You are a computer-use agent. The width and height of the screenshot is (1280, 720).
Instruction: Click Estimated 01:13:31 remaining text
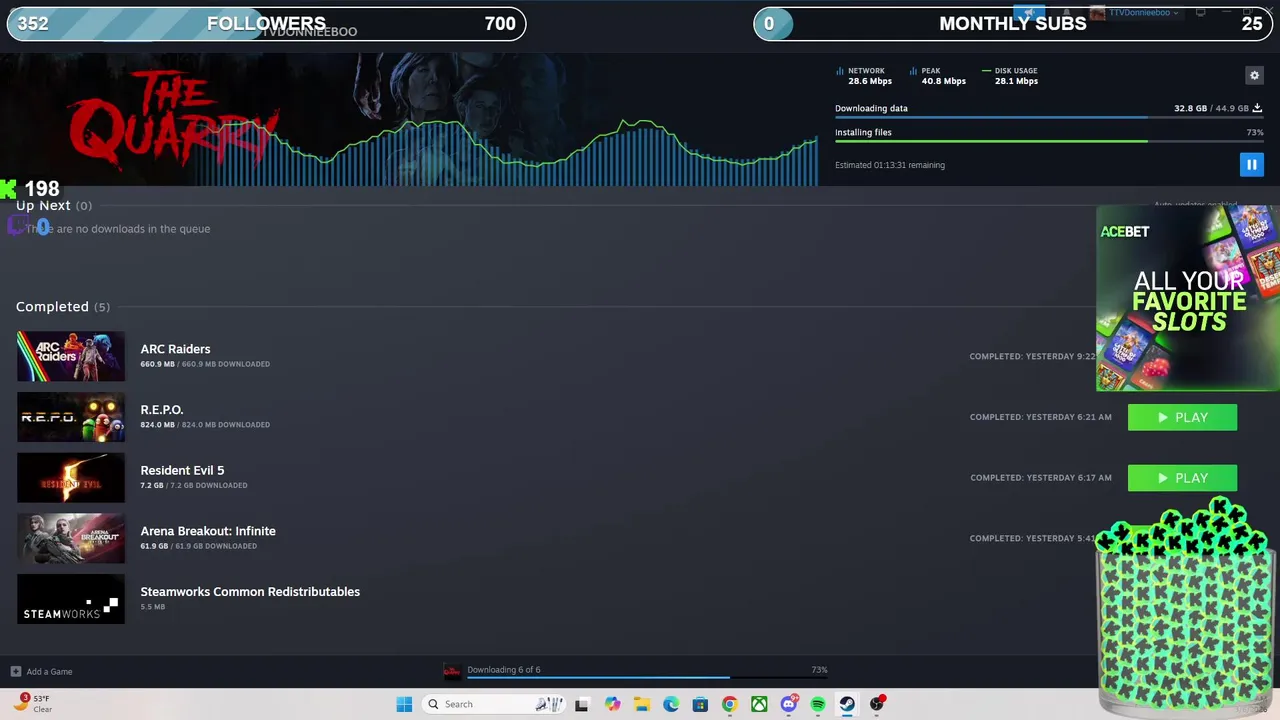click(890, 165)
